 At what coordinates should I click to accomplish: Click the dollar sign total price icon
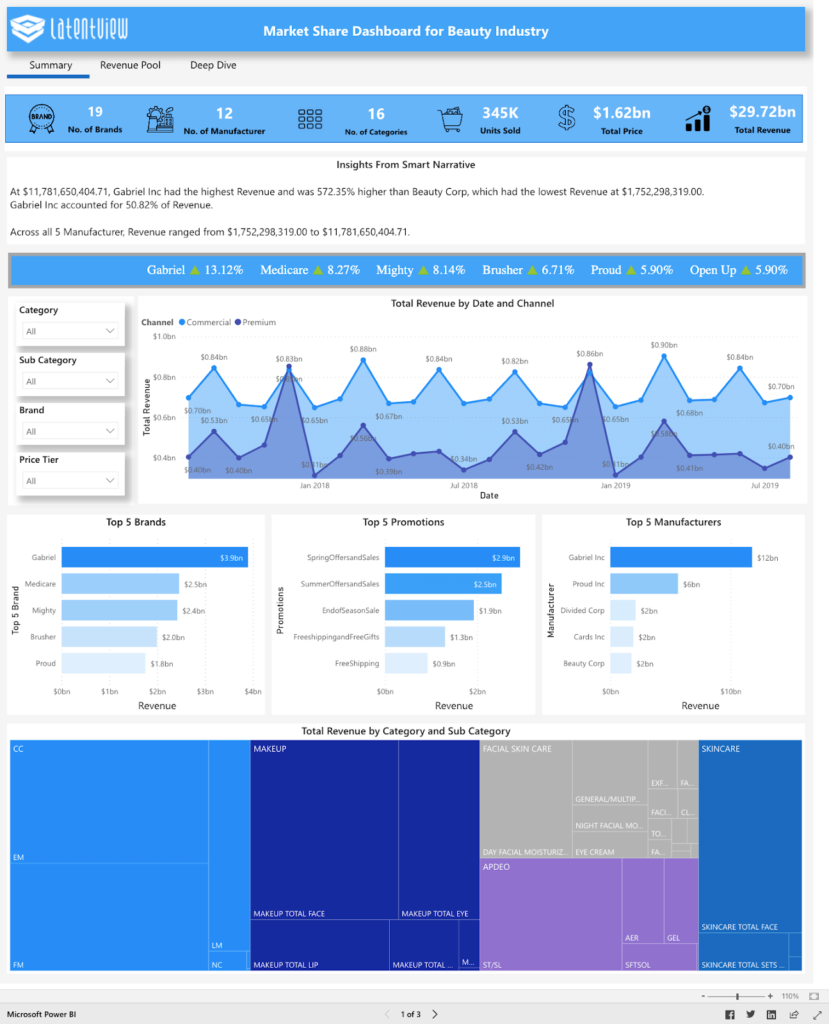coord(567,118)
